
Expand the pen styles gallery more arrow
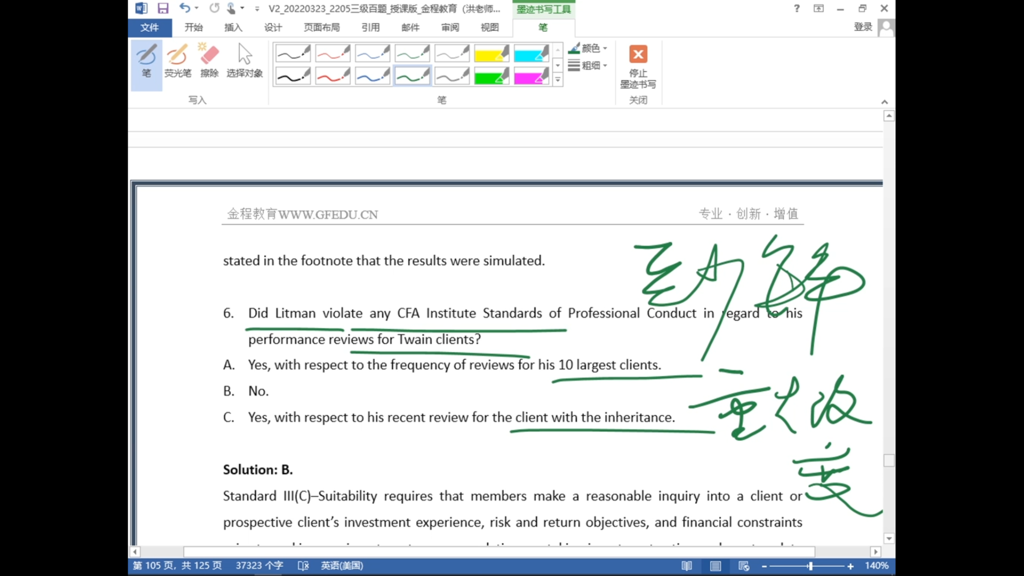(558, 80)
